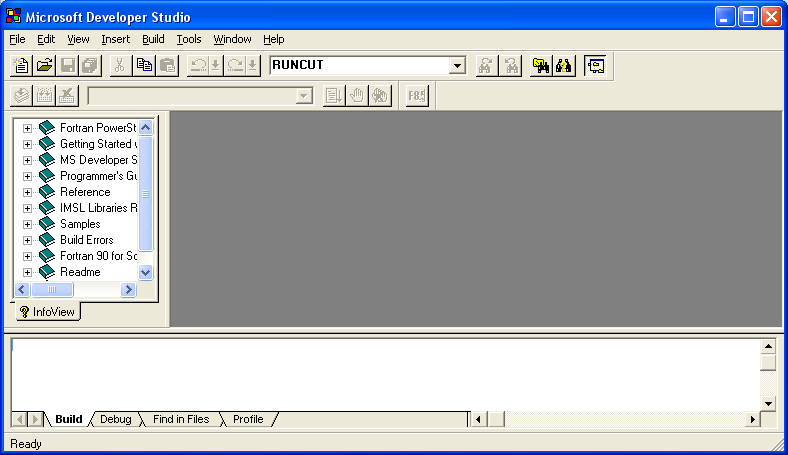Open the Help menu
This screenshot has width=788, height=455.
[x=273, y=39]
